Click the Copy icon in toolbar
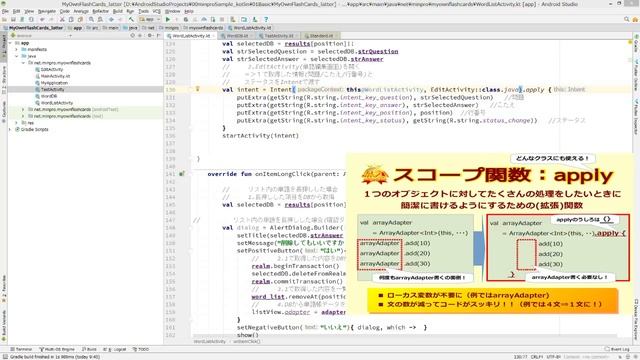The image size is (640, 360). click(x=71, y=19)
